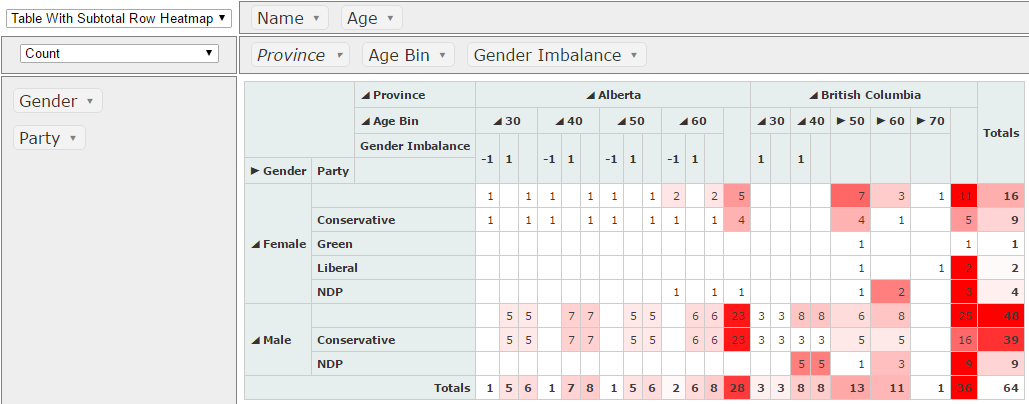Viewport: 1029px width, 404px height.
Task: Expand the Gender row header arrow
Action: coord(255,171)
